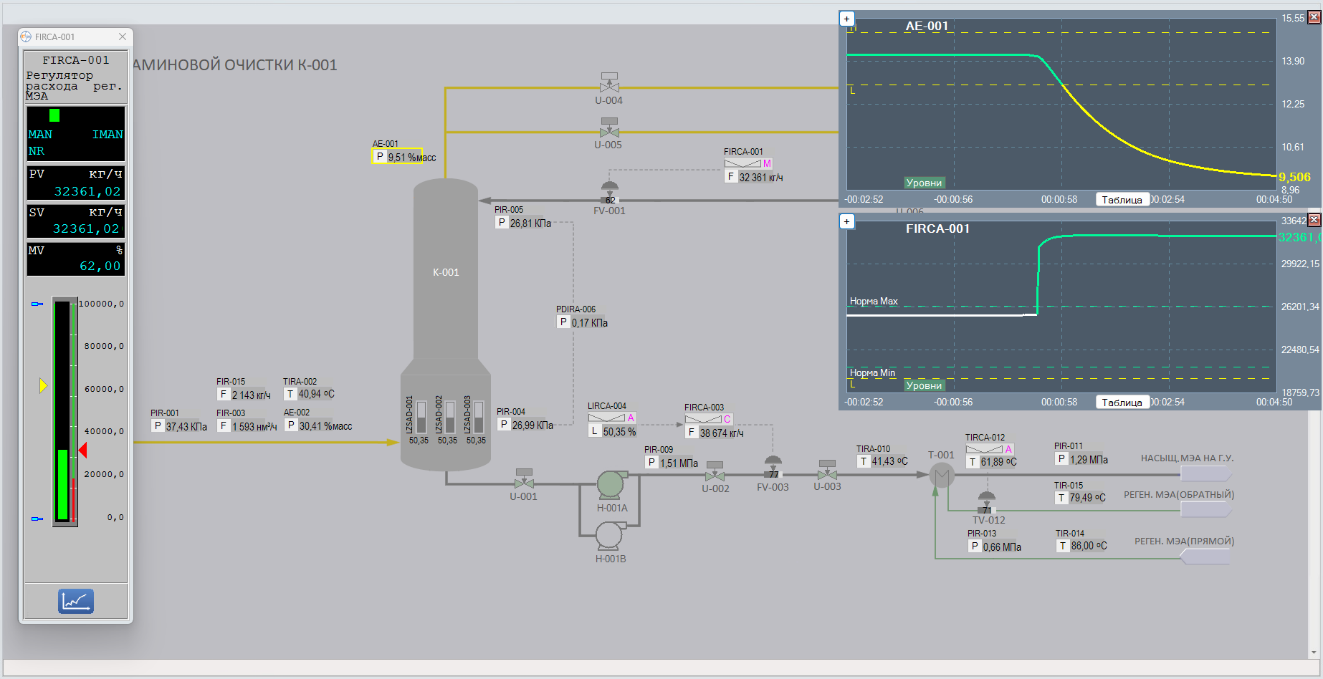Toggle shutoff valve U-005
Screen dimensions: 1323x679
pyautogui.click(x=608, y=127)
